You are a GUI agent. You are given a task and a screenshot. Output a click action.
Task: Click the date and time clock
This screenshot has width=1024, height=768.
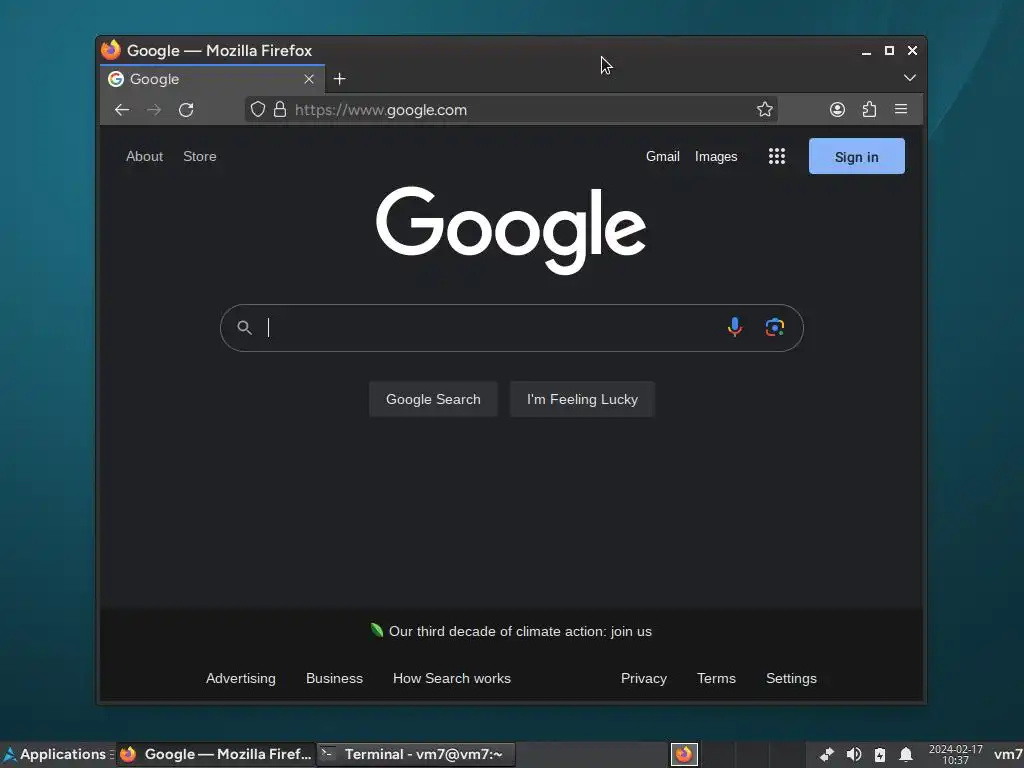click(x=955, y=754)
